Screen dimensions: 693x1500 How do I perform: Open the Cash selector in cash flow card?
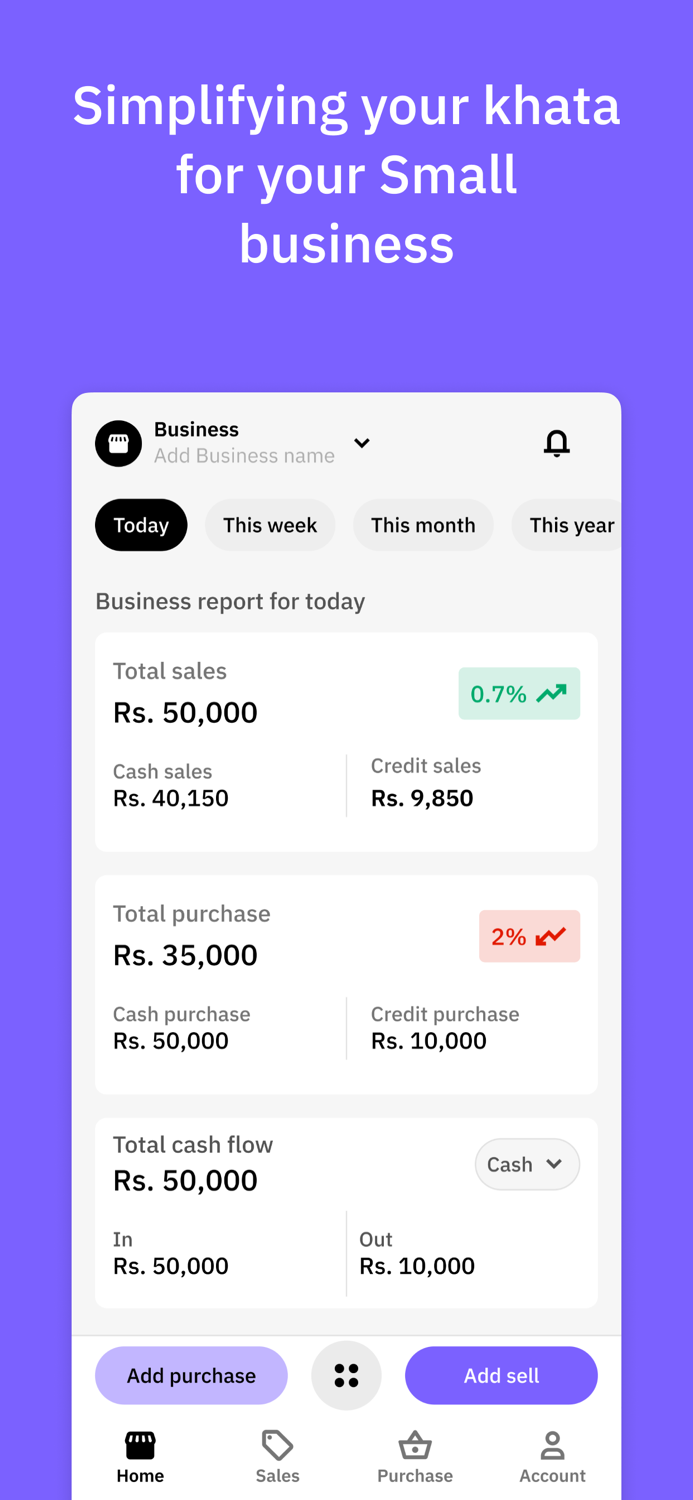[x=527, y=1164]
